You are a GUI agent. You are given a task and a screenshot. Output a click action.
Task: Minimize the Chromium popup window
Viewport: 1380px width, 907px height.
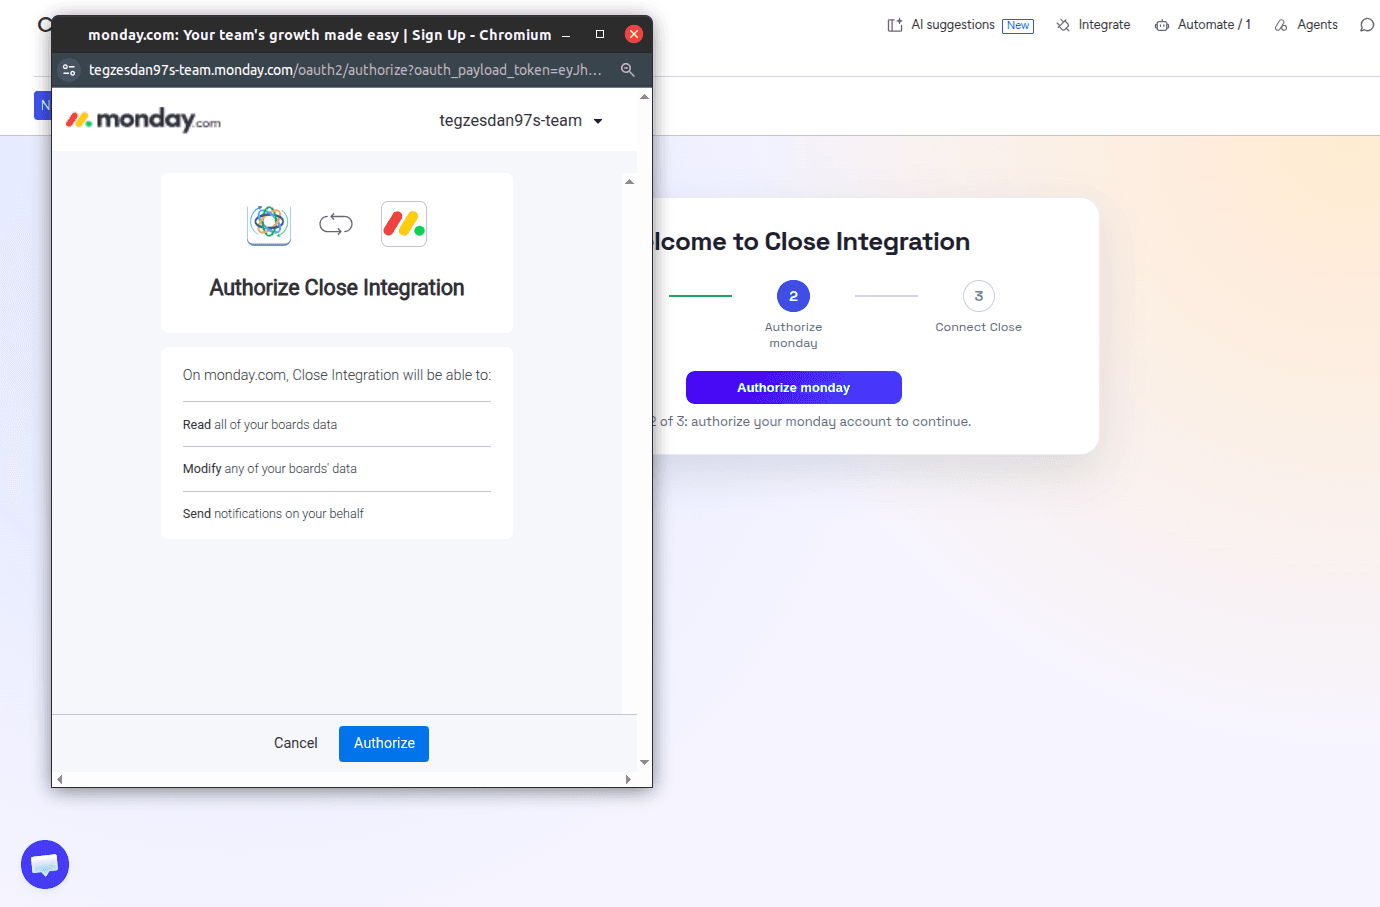566,35
